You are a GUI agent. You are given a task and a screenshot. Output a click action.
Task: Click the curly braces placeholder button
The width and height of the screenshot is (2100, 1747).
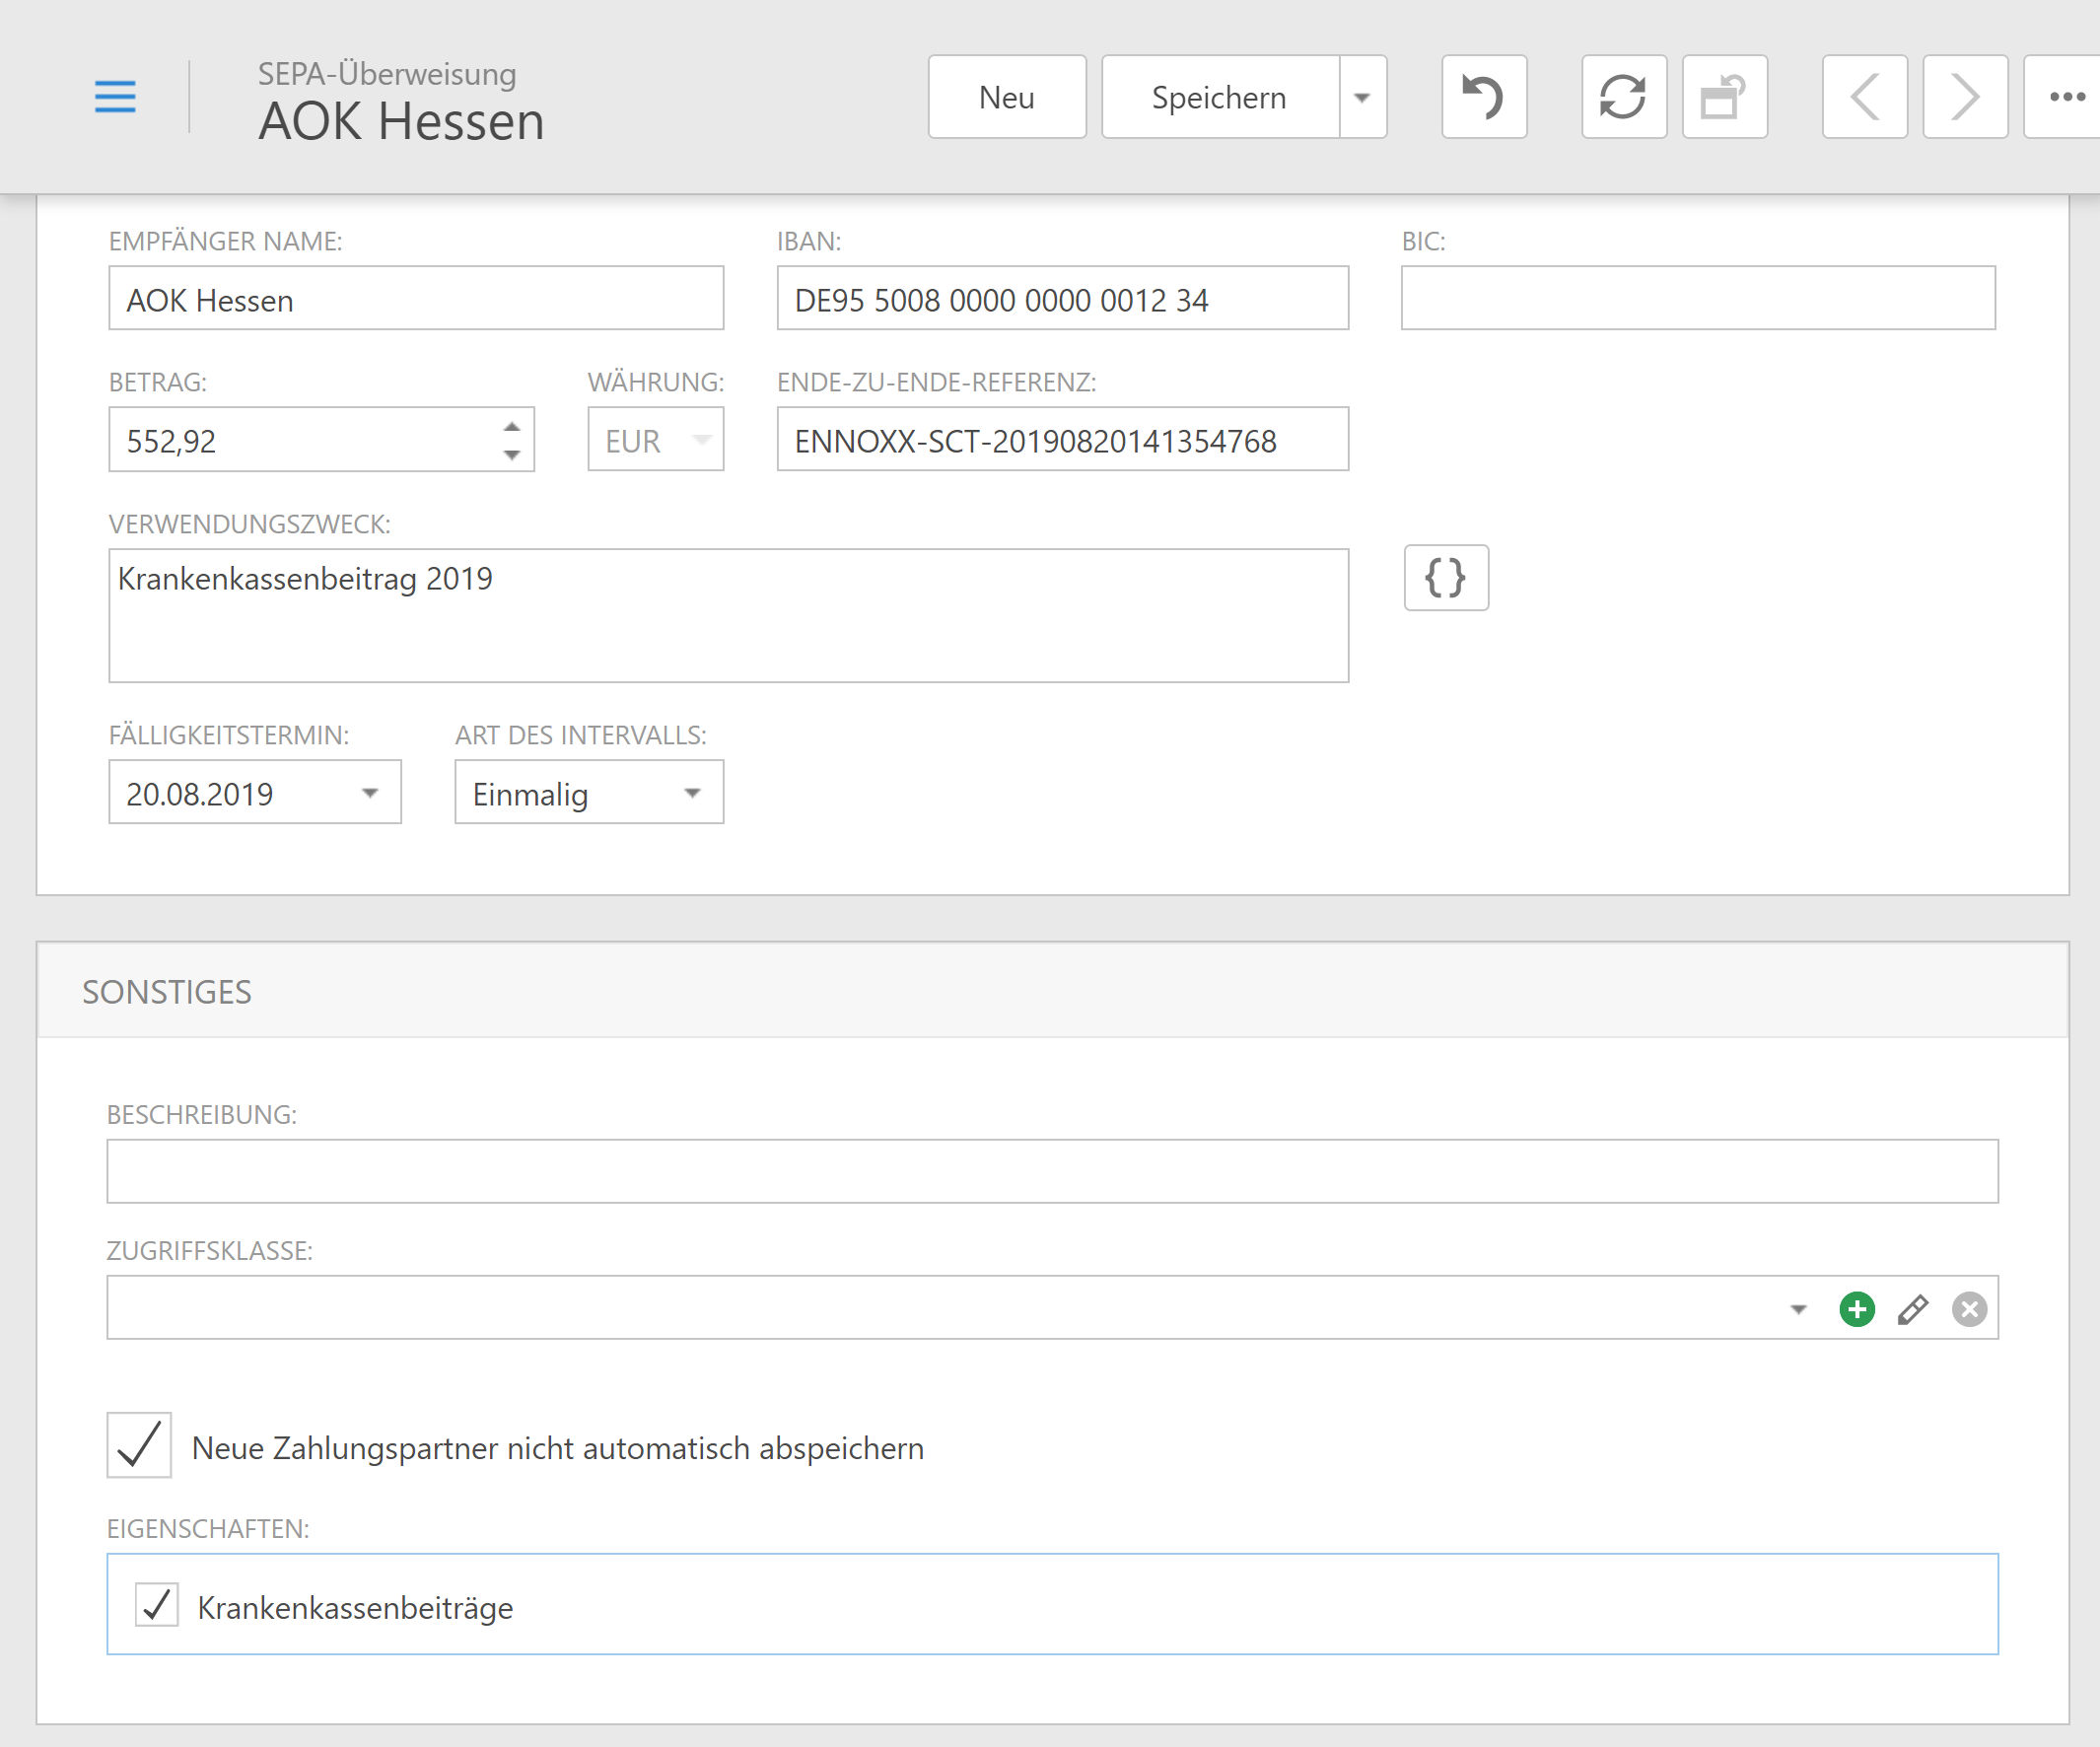coord(1445,578)
